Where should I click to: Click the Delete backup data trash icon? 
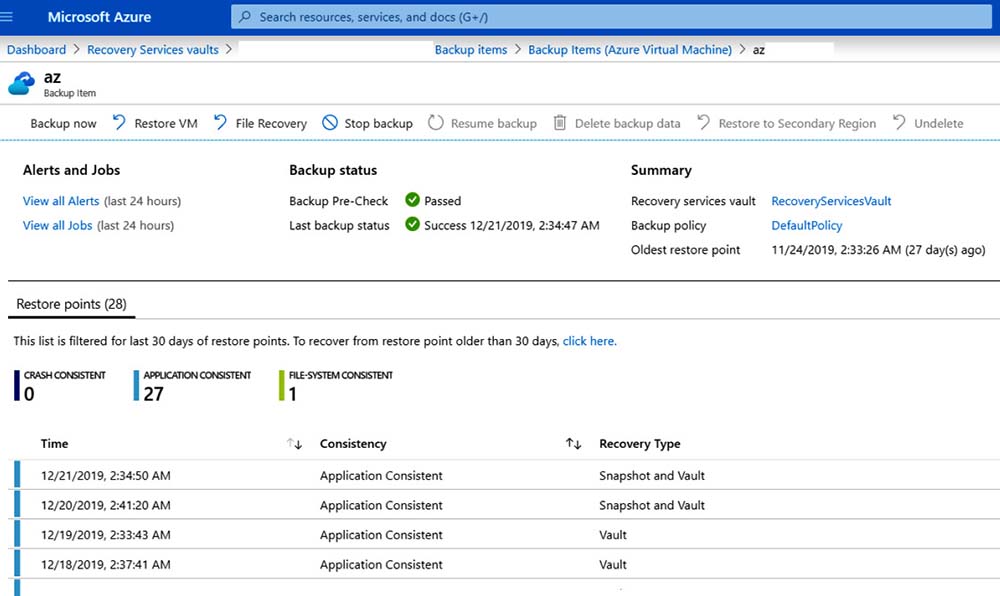tap(560, 123)
